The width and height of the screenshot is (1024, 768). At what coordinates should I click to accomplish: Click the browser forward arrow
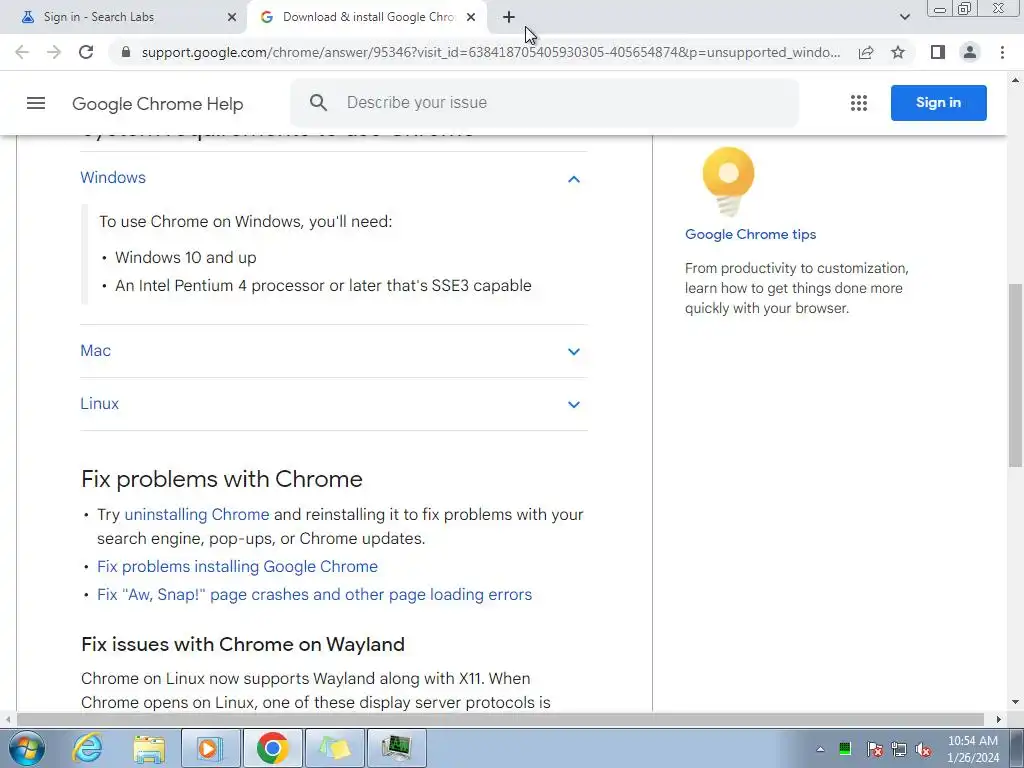[54, 52]
